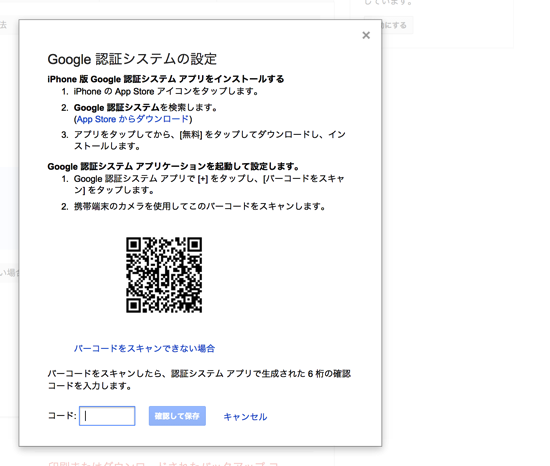Click the コード: label
550x466 pixels.
click(x=62, y=416)
